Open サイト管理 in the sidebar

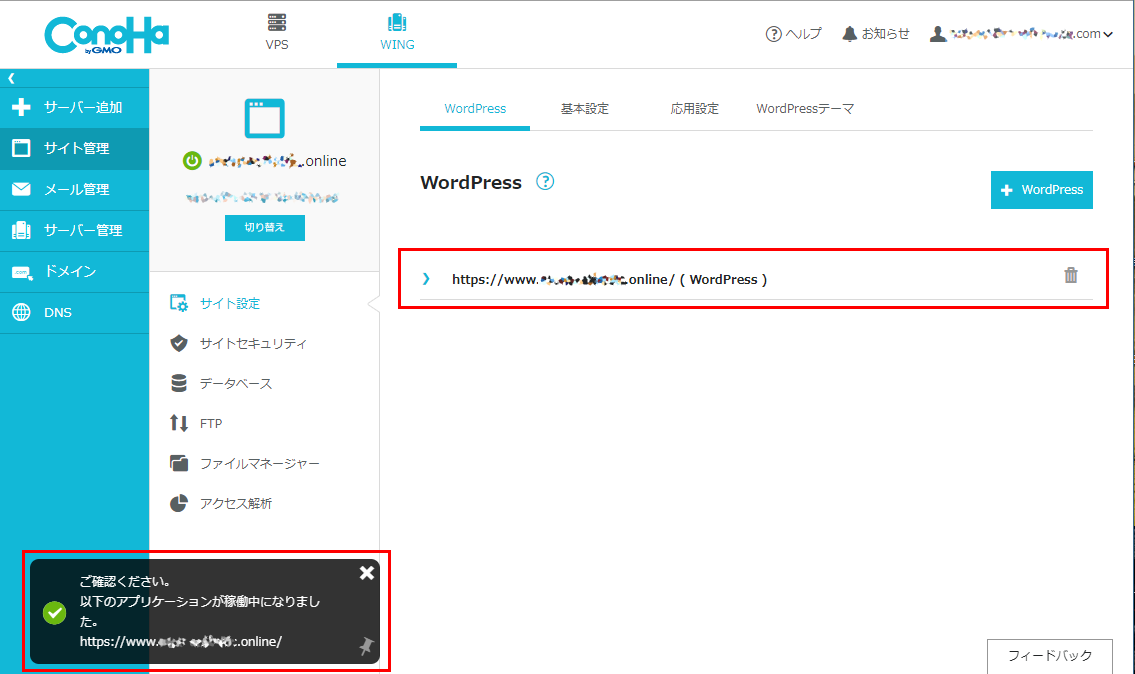[75, 148]
